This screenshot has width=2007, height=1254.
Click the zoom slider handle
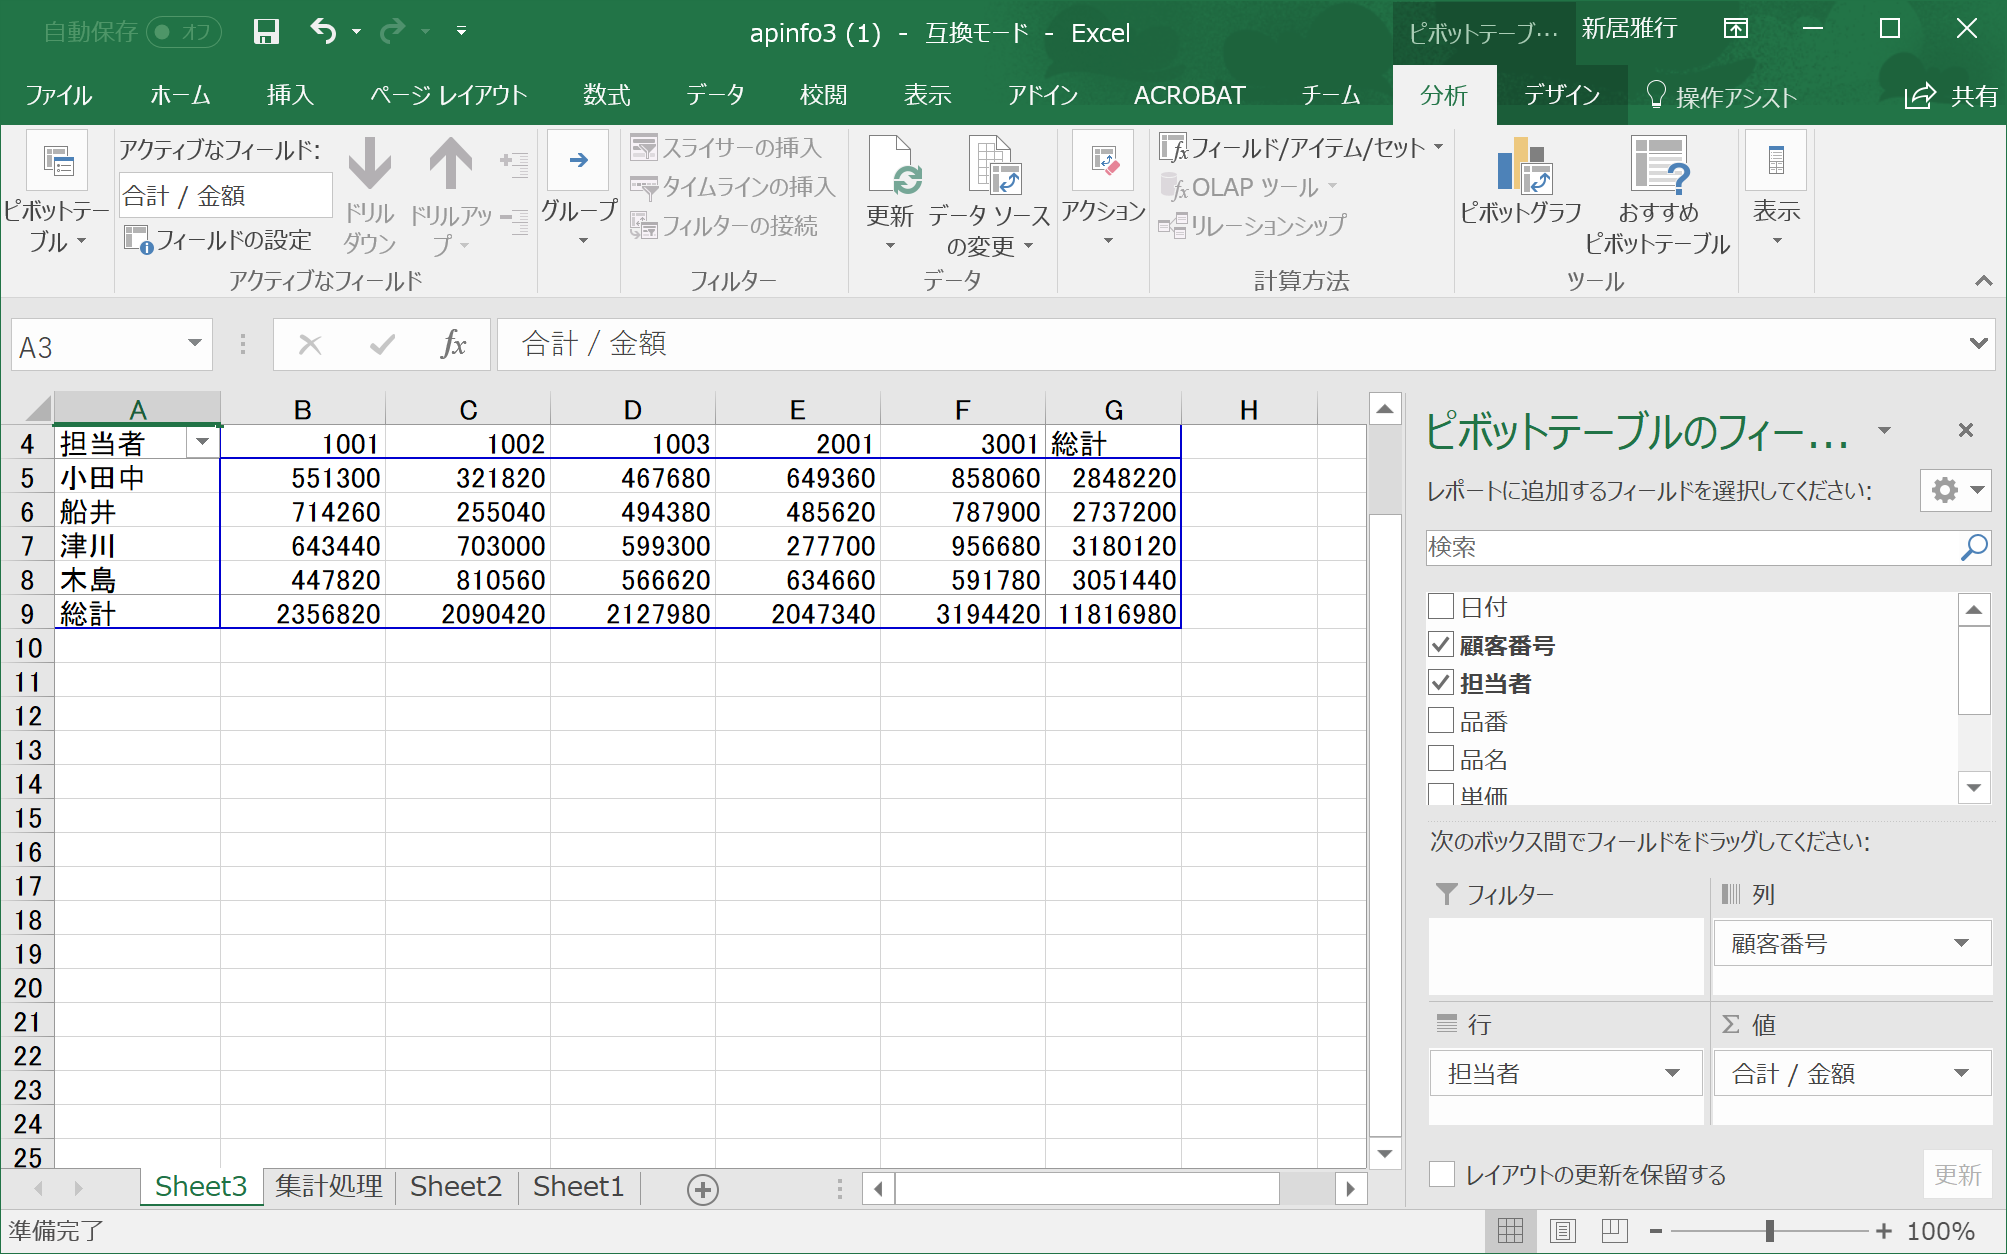click(x=1769, y=1231)
